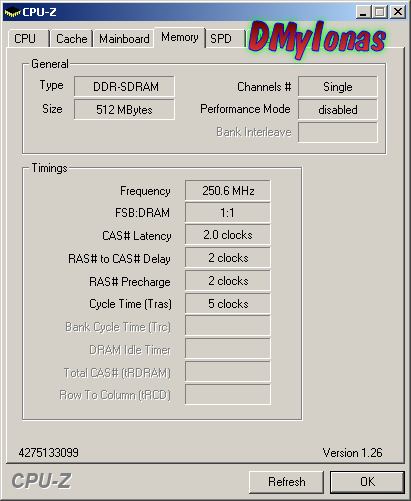Click the Frequency label

145,191
